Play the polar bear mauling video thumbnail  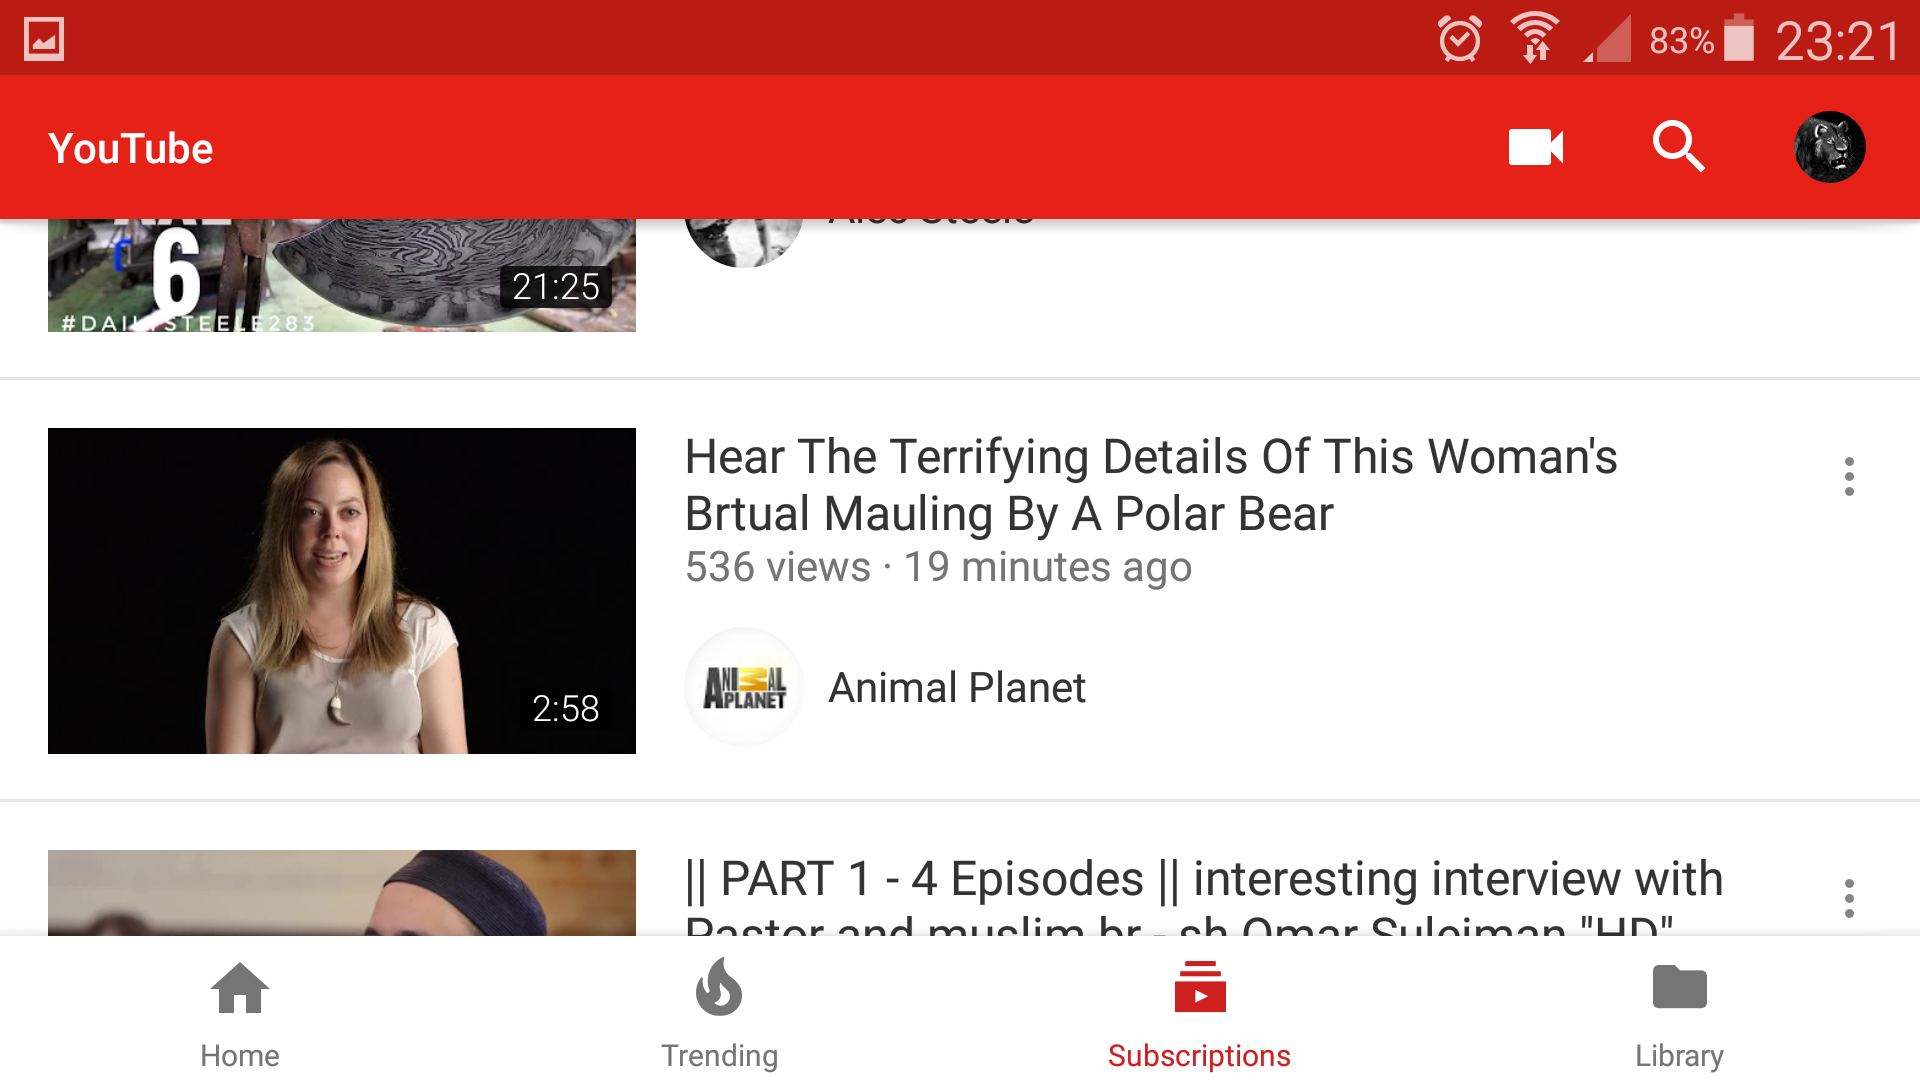click(342, 591)
